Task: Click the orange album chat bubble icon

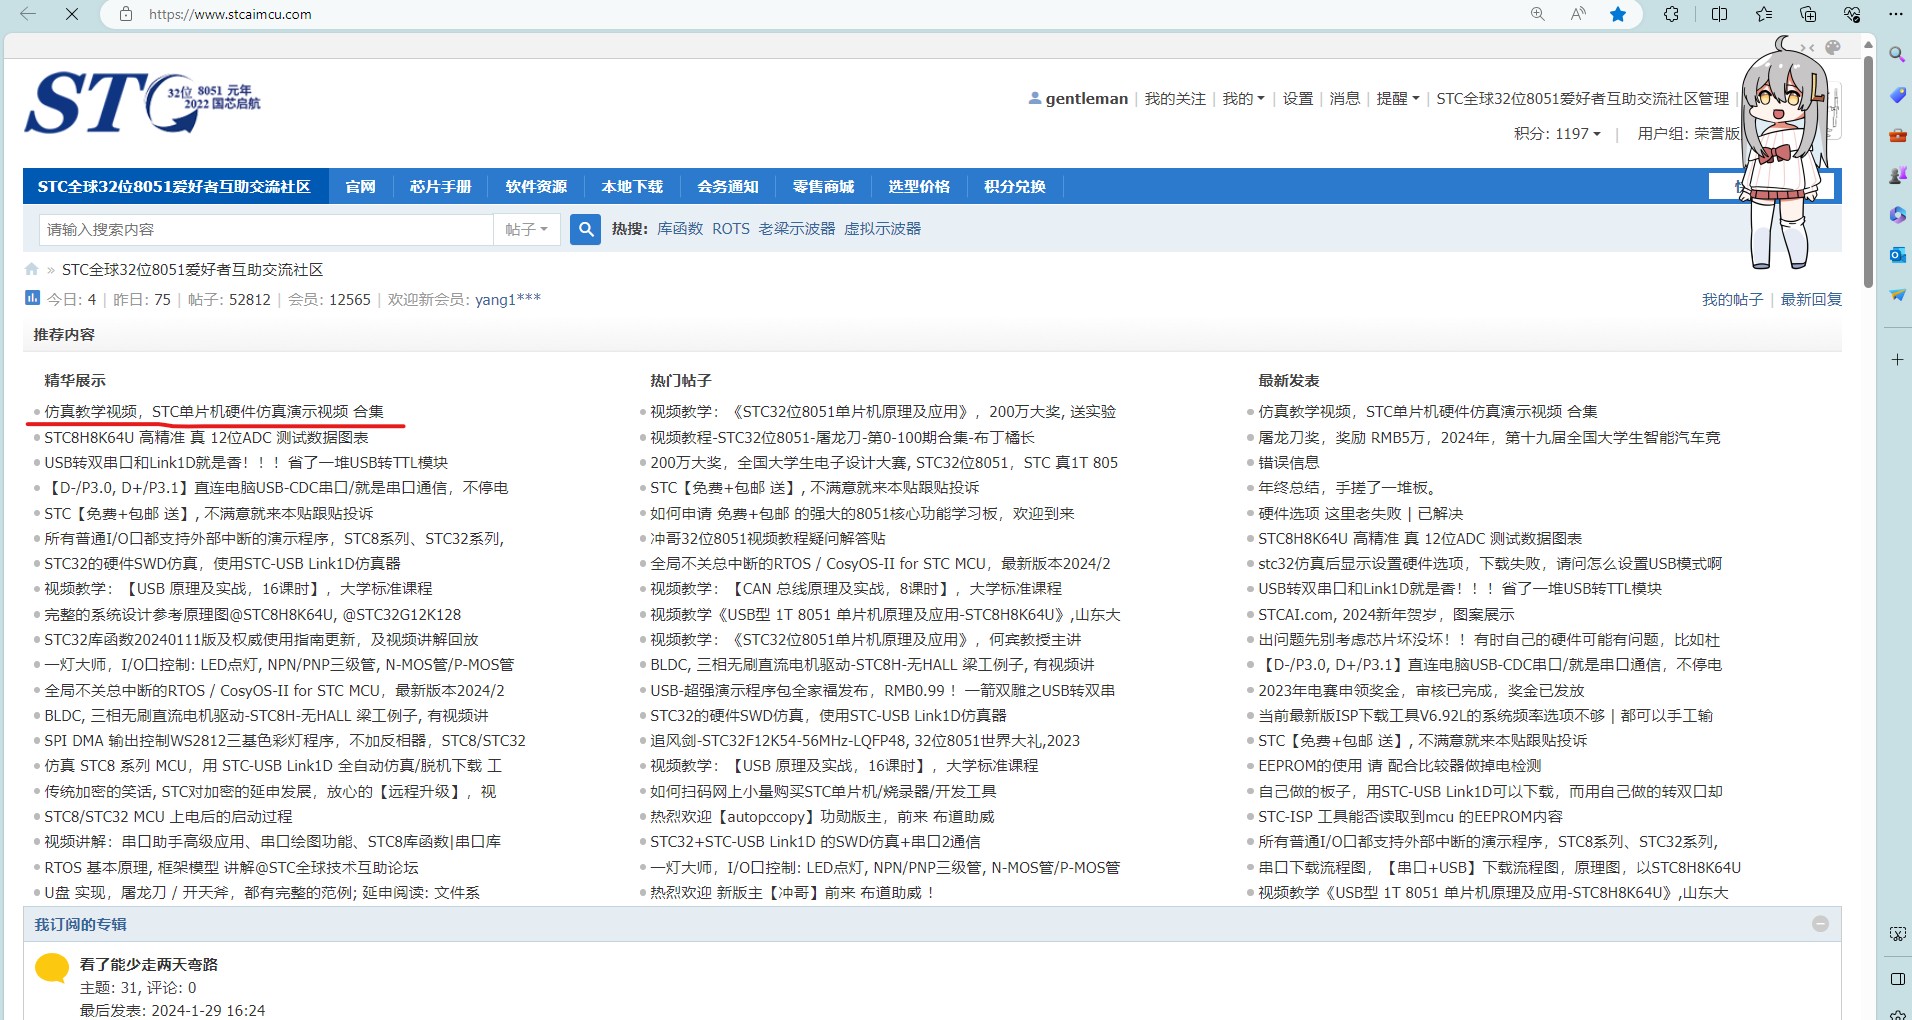Action: tap(52, 968)
